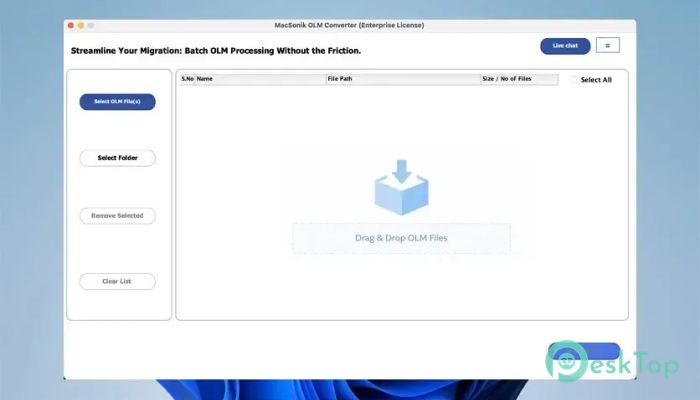Click the download box icon in the drop zone
This screenshot has width=700, height=400.
pos(401,187)
